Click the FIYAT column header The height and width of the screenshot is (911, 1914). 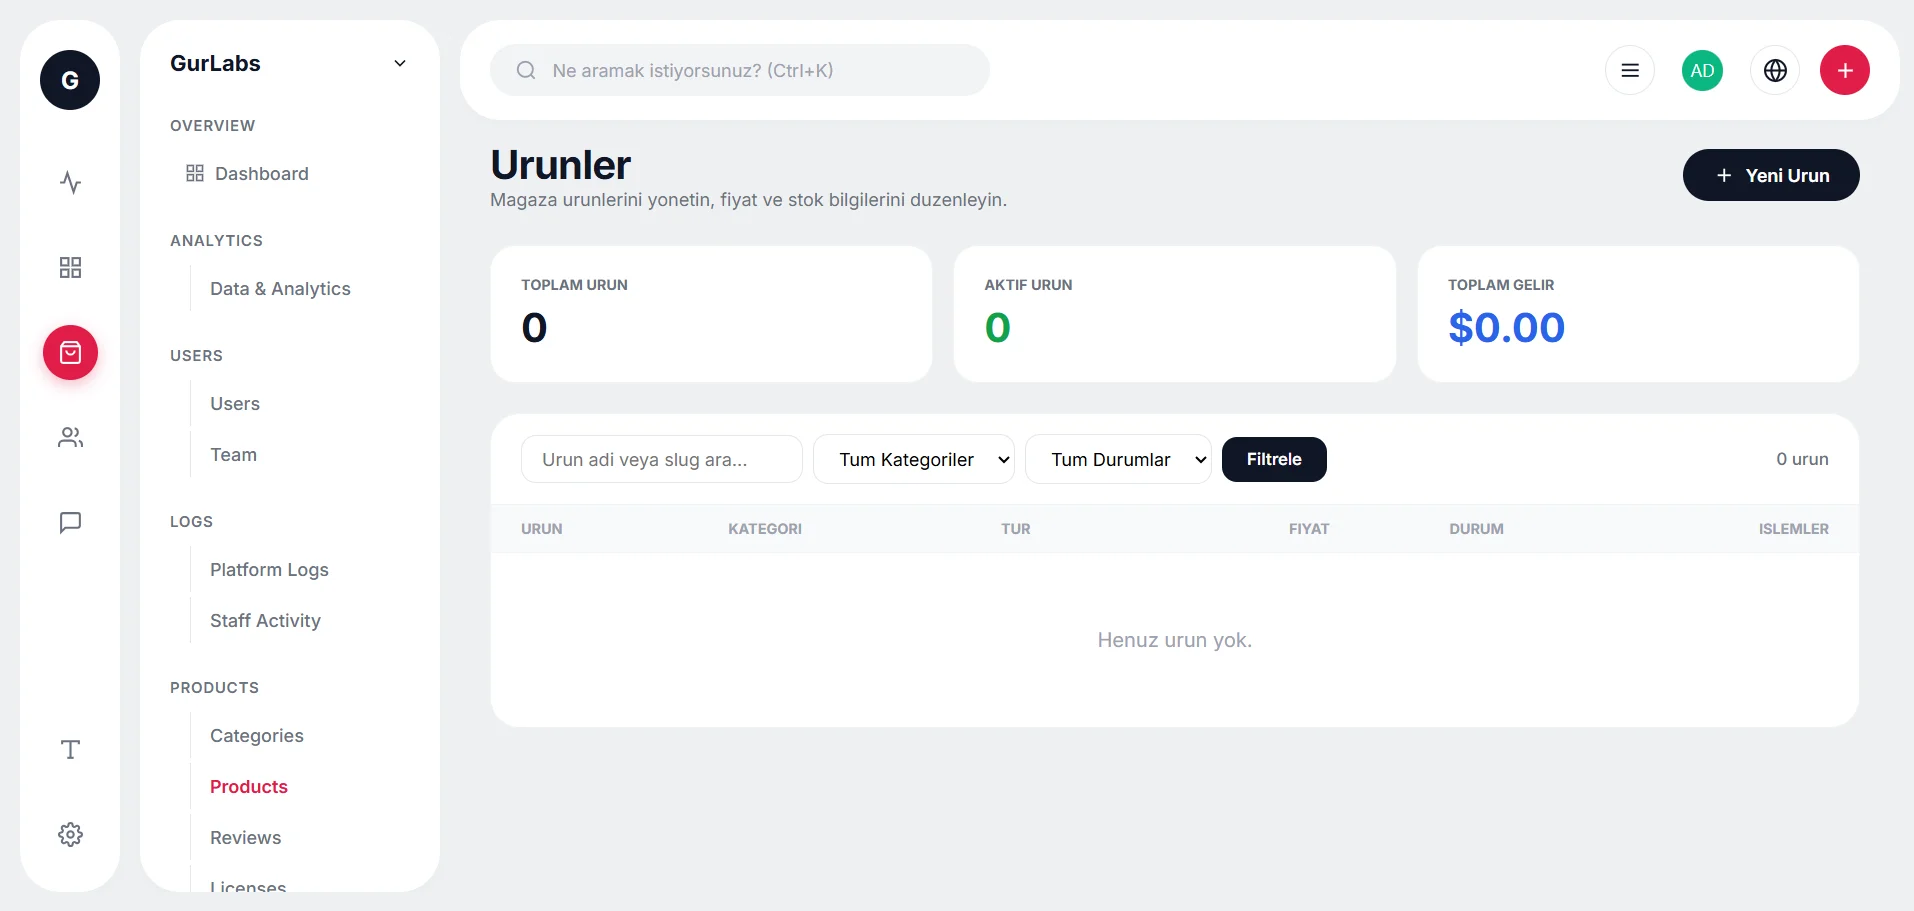pyautogui.click(x=1309, y=529)
